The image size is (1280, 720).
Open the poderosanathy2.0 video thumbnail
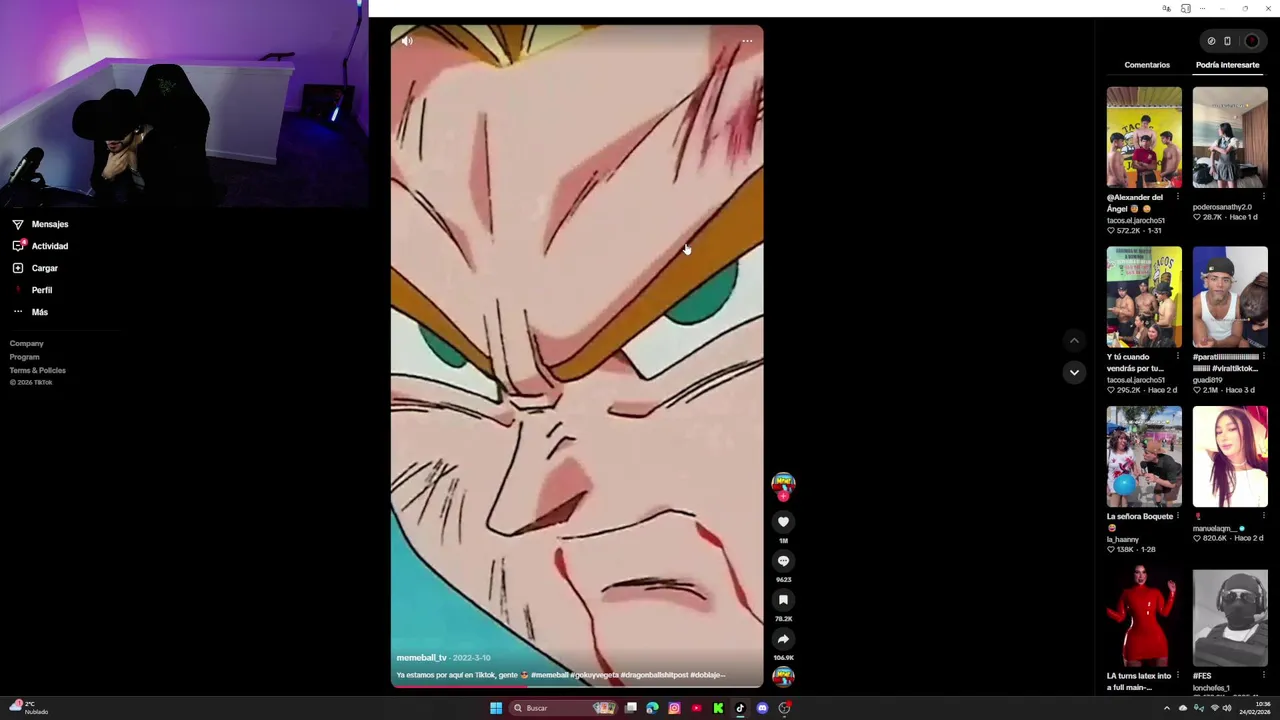[x=1230, y=137]
